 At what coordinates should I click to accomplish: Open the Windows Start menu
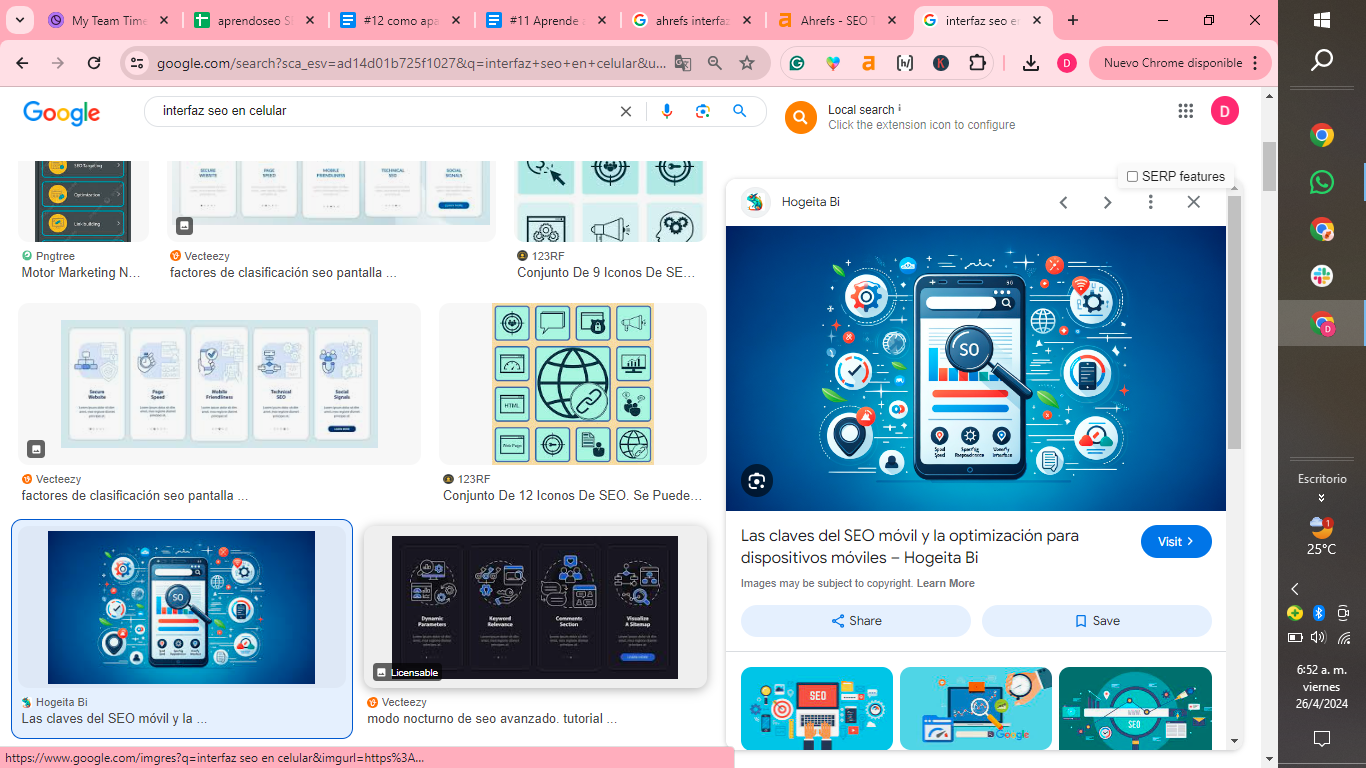(1322, 20)
